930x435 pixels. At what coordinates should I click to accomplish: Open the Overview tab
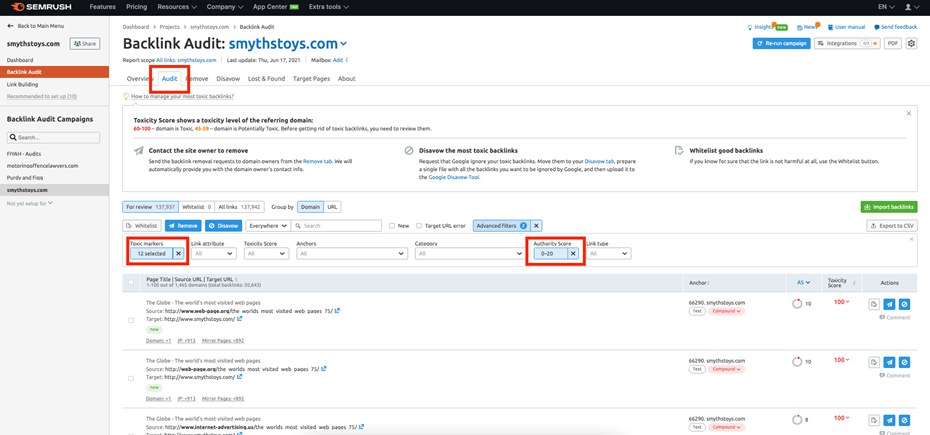pyautogui.click(x=140, y=78)
